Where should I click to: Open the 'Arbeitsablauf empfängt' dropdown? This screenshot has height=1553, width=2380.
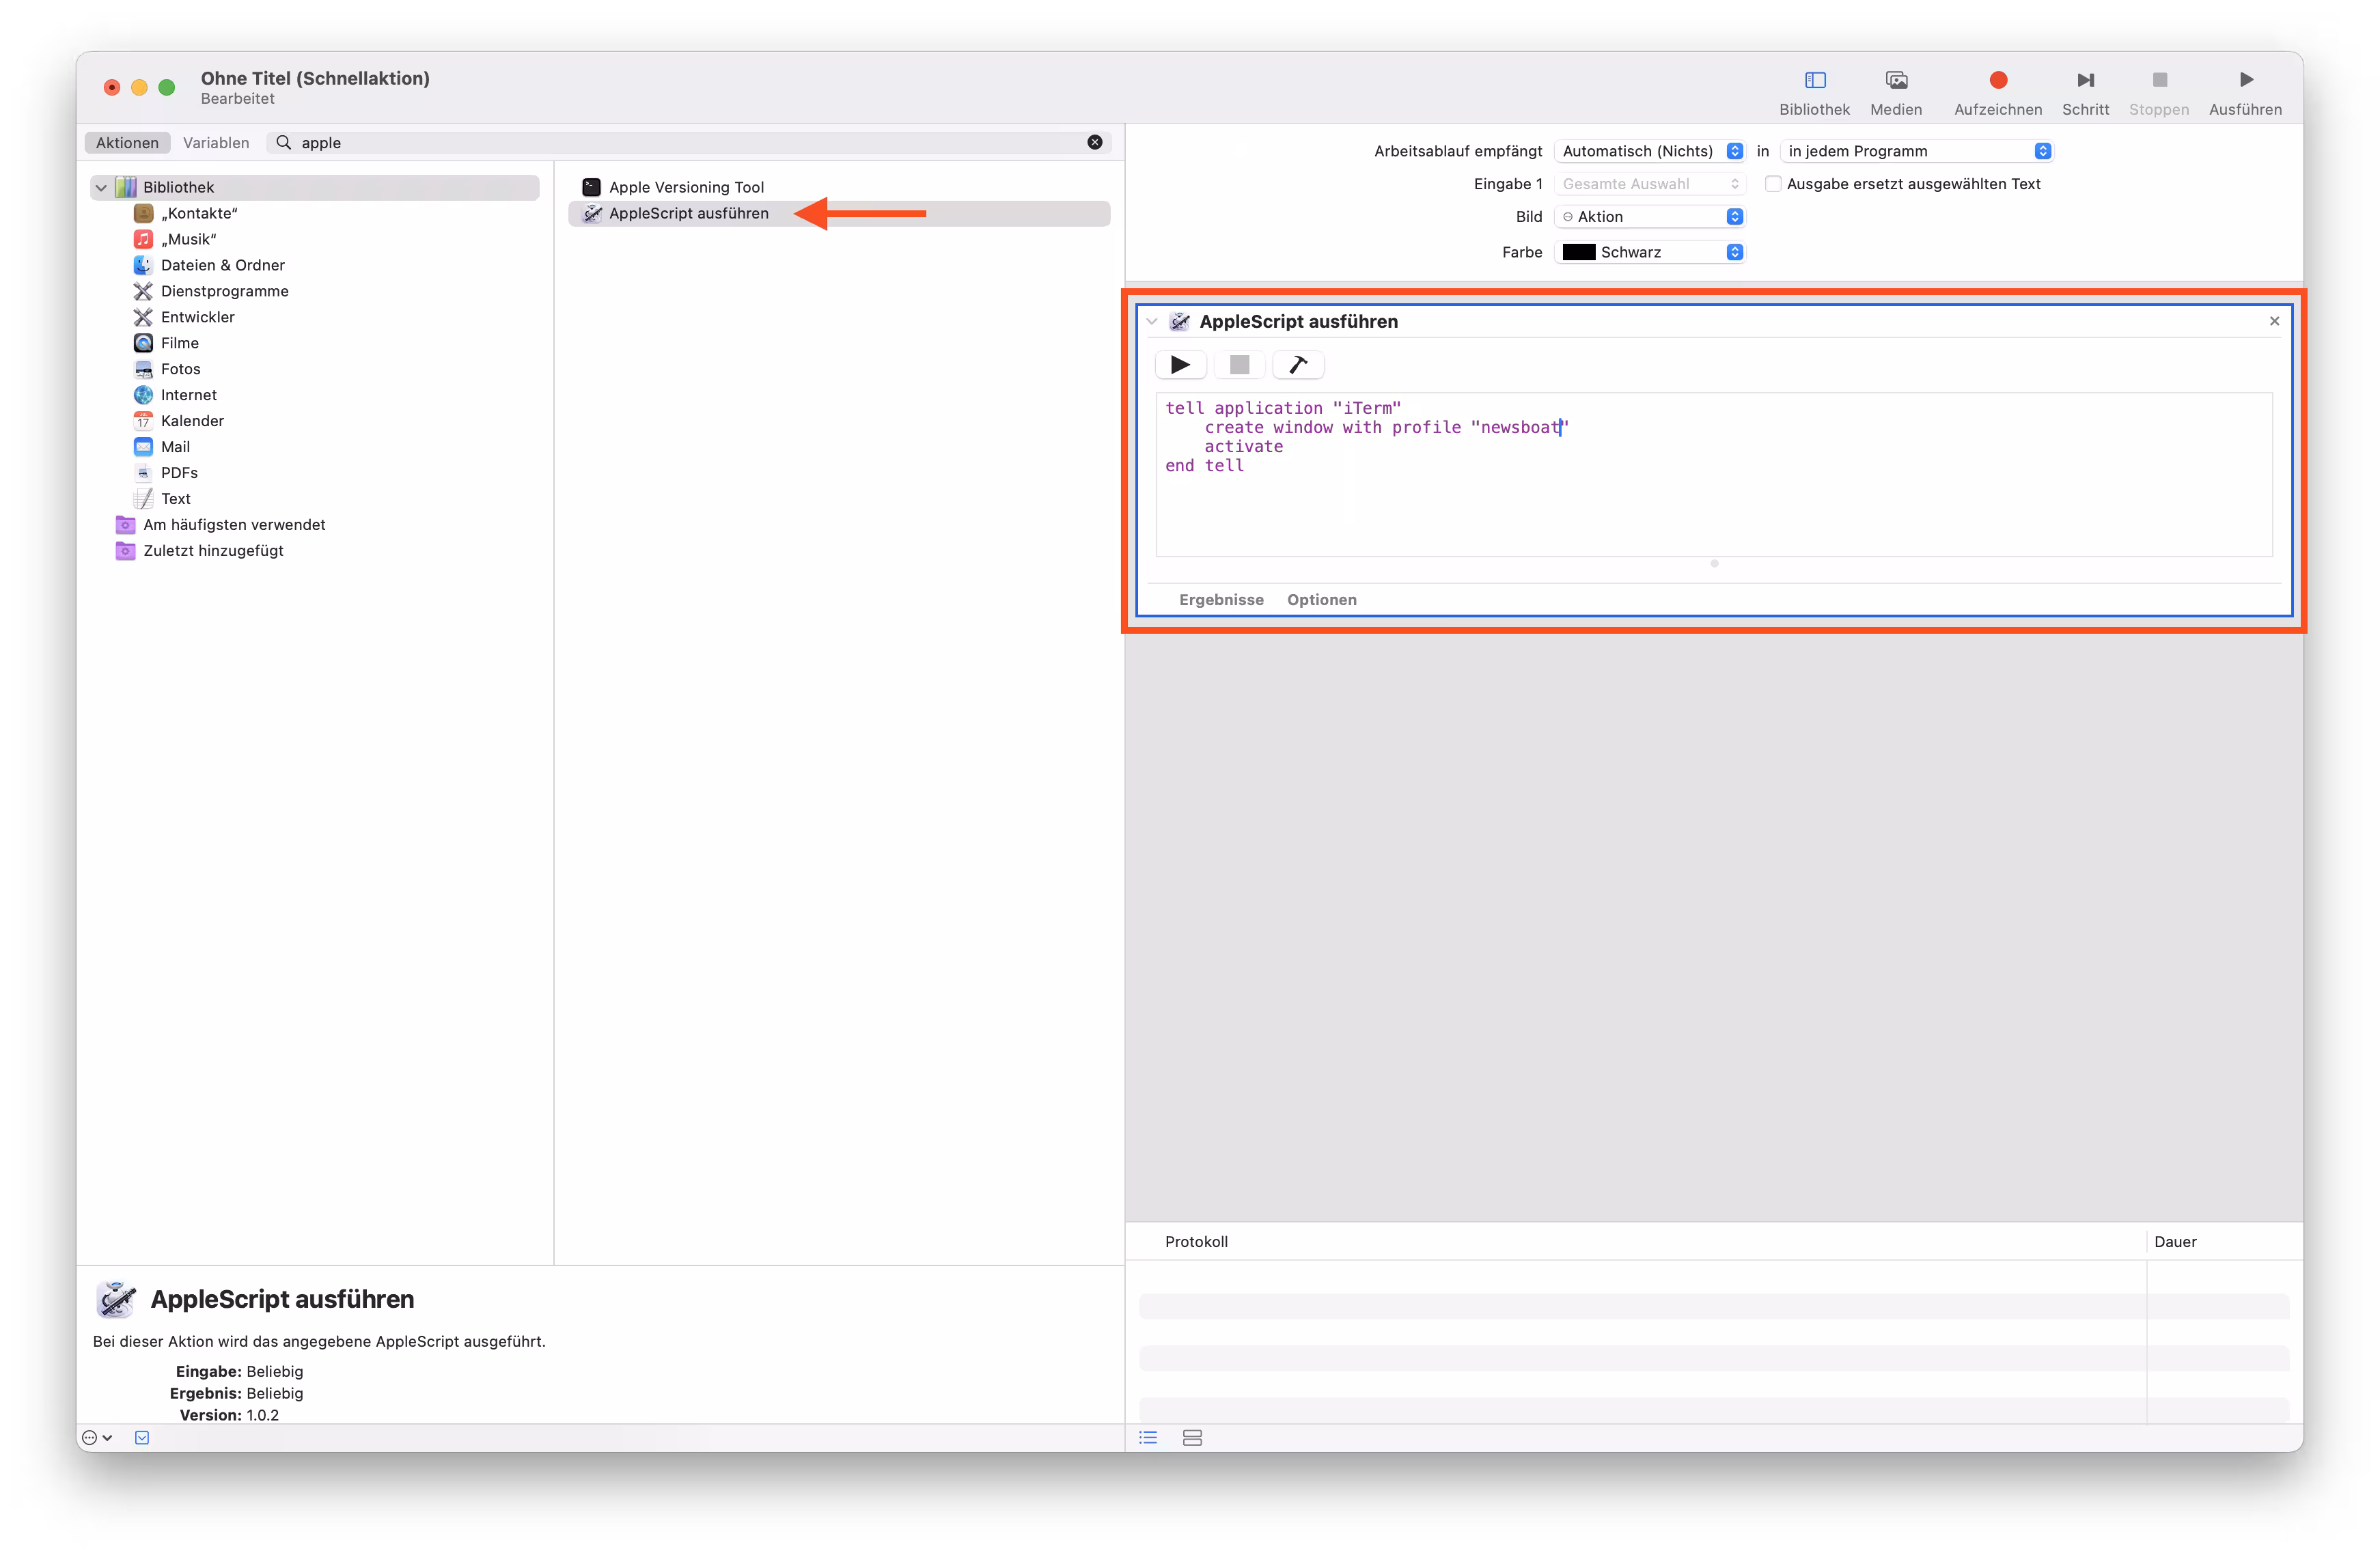(1652, 151)
